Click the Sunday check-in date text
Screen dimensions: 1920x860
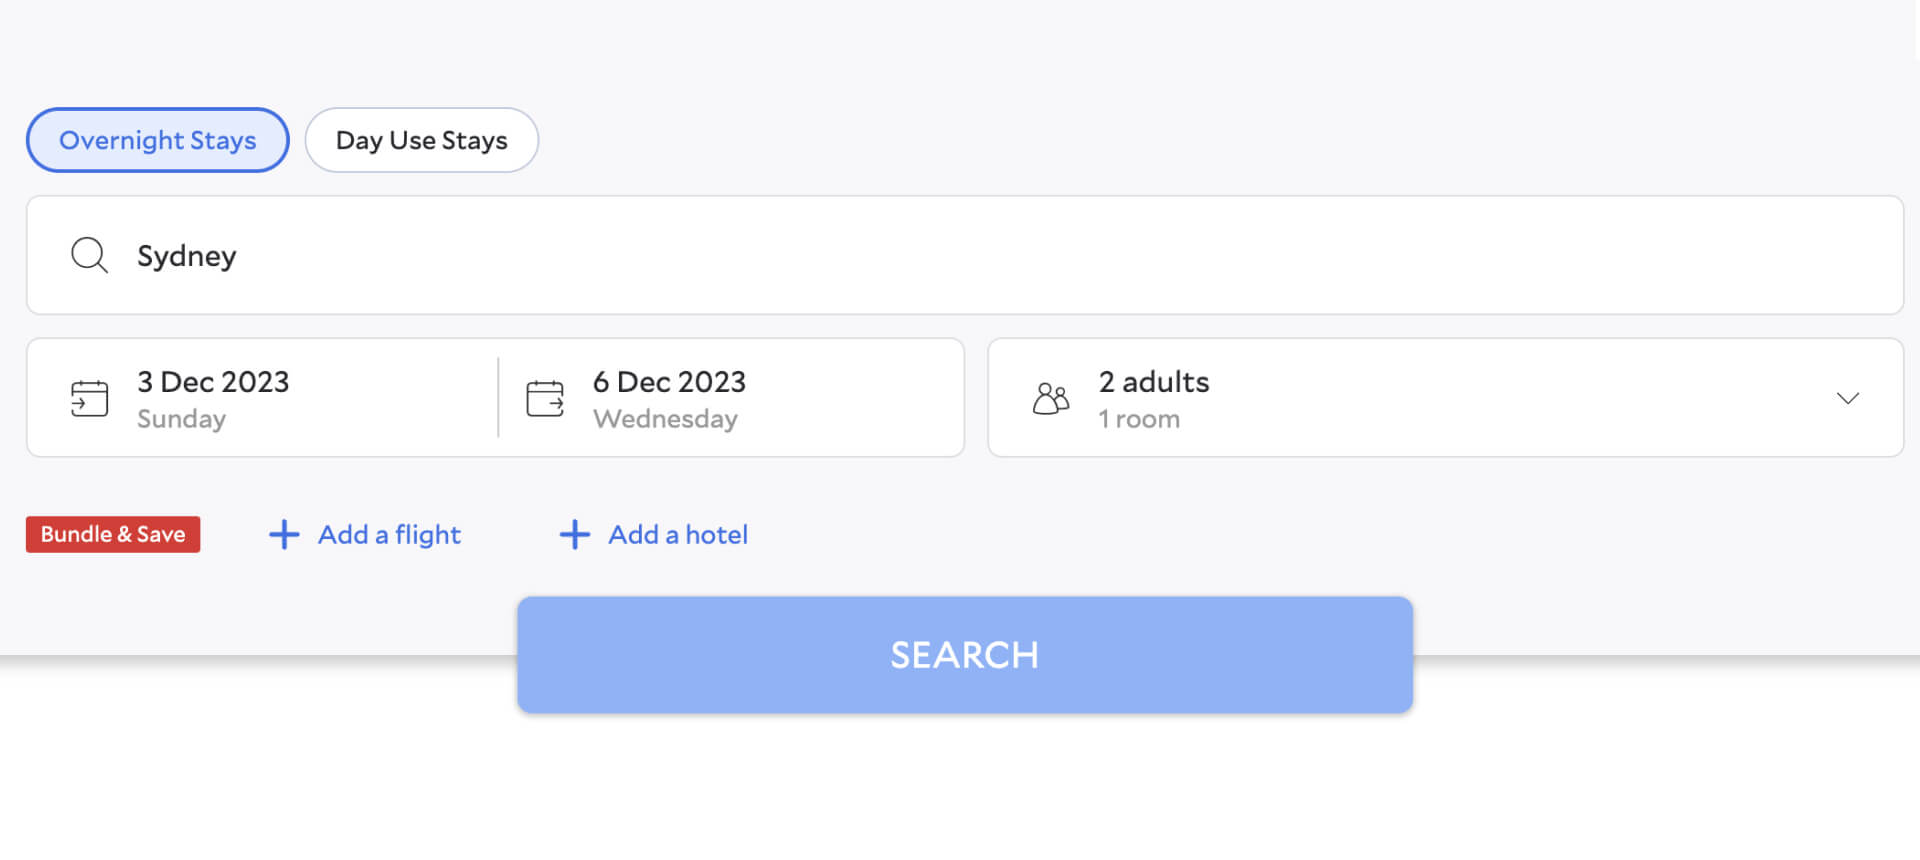(181, 418)
